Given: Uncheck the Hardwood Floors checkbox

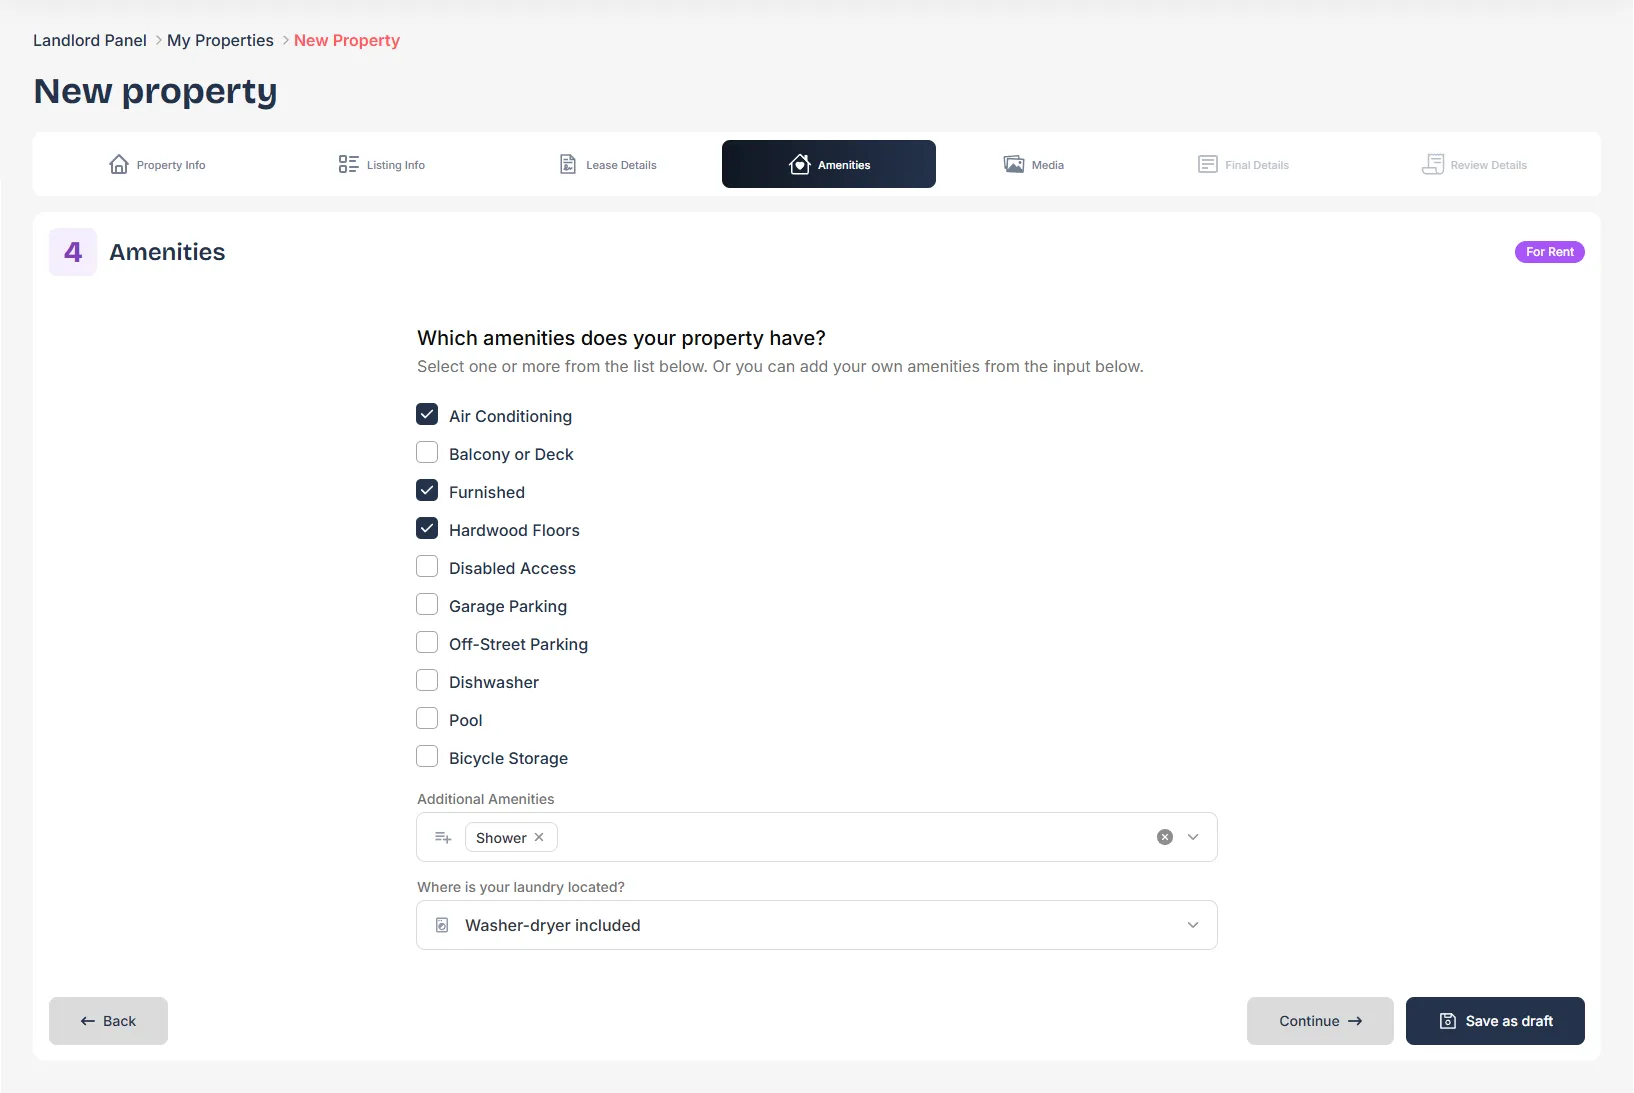Looking at the screenshot, I should (427, 528).
